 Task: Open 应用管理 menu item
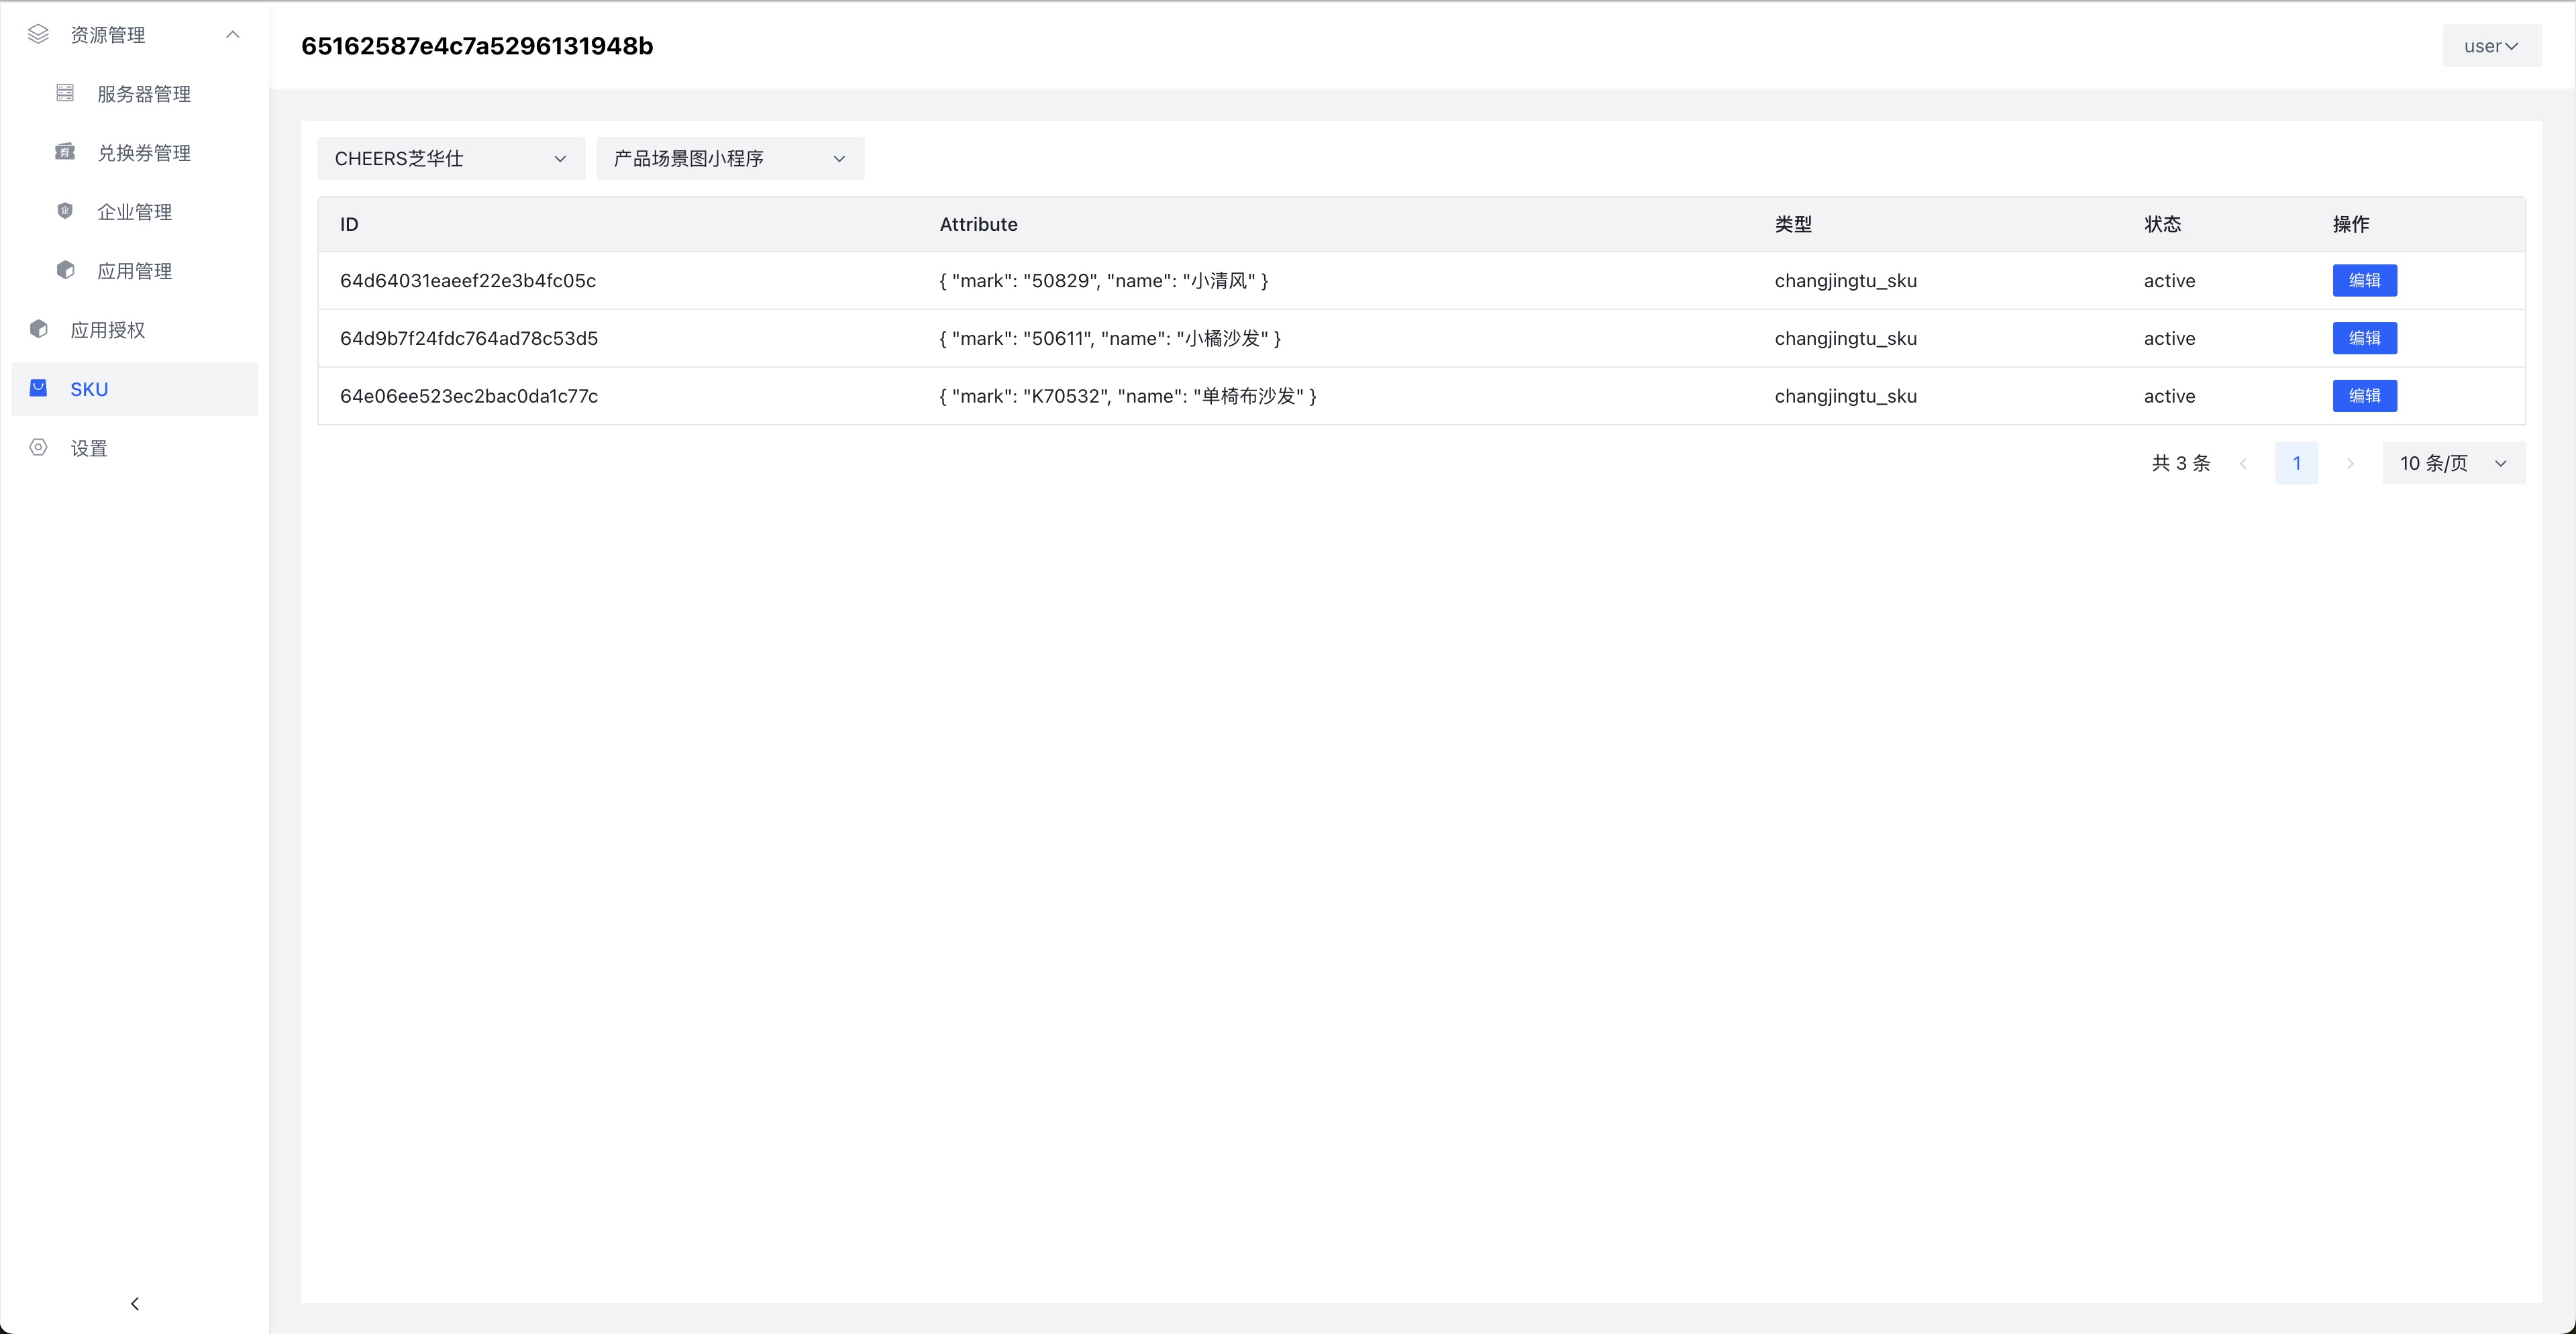point(135,271)
